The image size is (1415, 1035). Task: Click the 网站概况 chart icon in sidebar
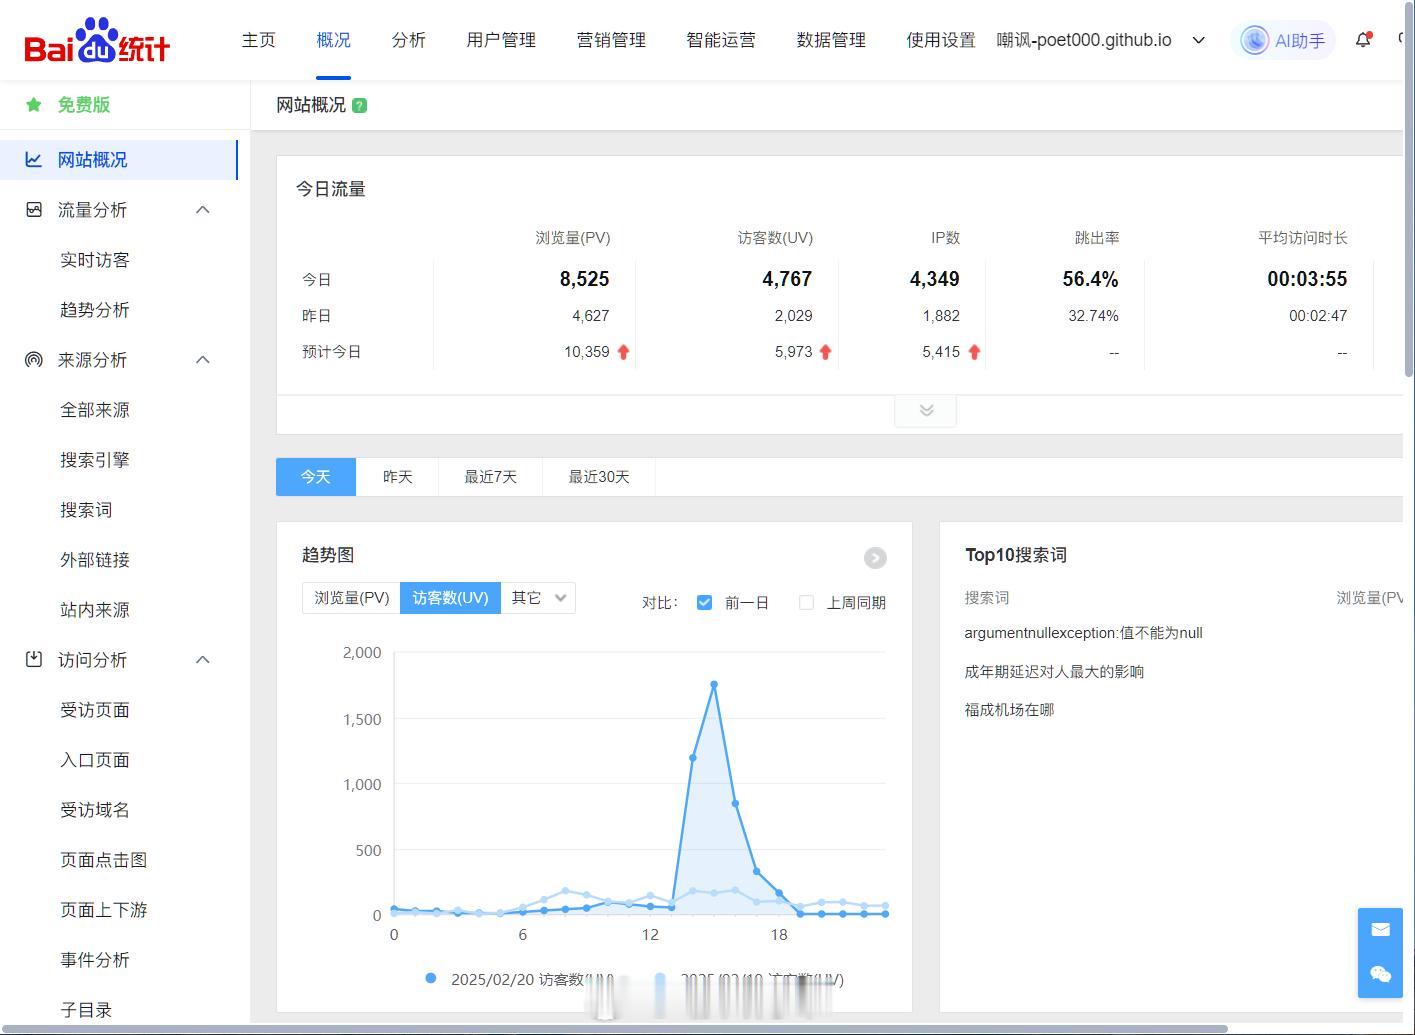click(34, 159)
